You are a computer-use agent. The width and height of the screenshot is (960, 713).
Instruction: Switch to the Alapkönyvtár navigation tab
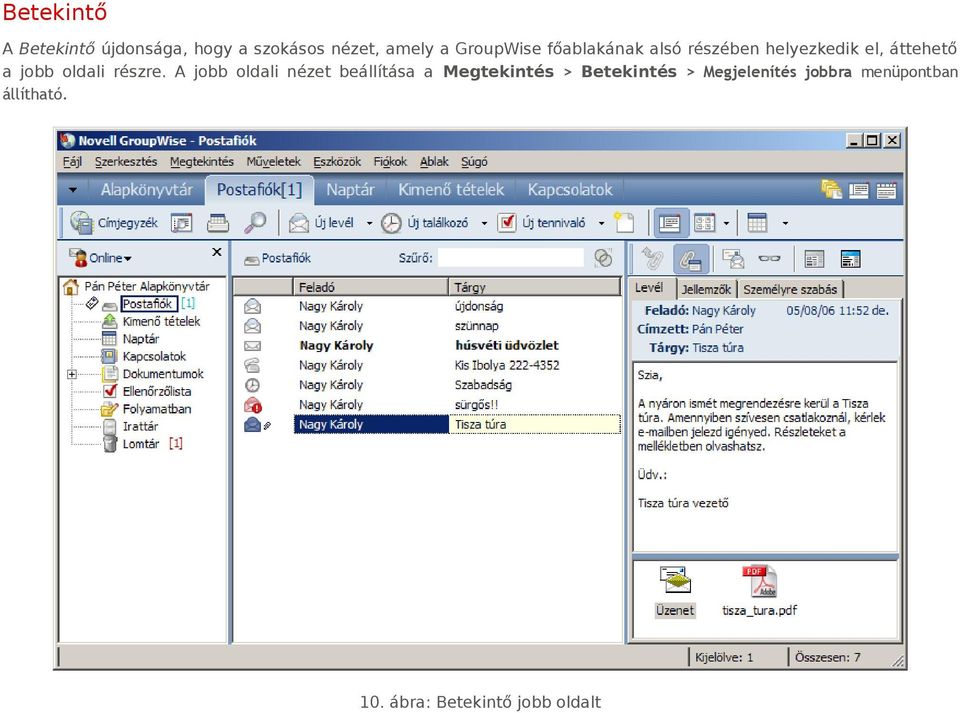[147, 190]
